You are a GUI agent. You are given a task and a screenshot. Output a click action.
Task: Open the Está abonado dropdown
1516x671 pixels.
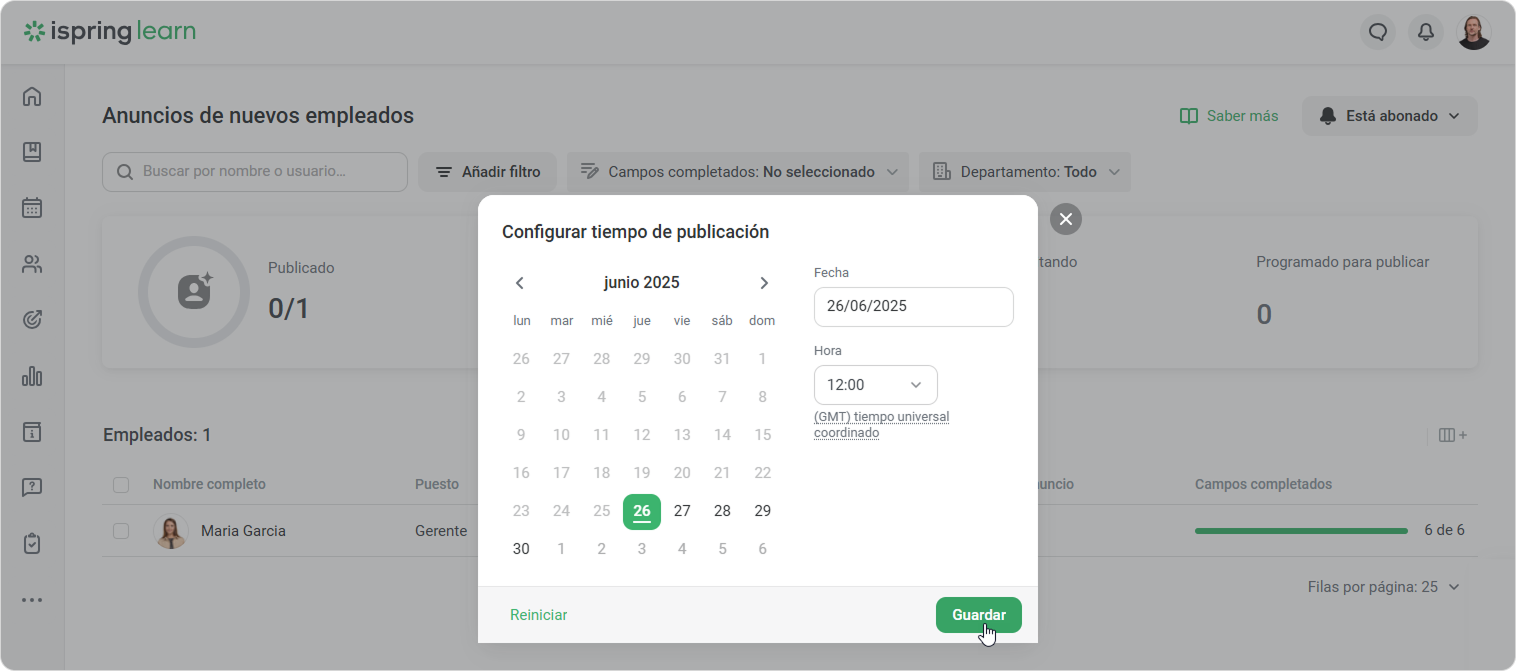point(1389,116)
